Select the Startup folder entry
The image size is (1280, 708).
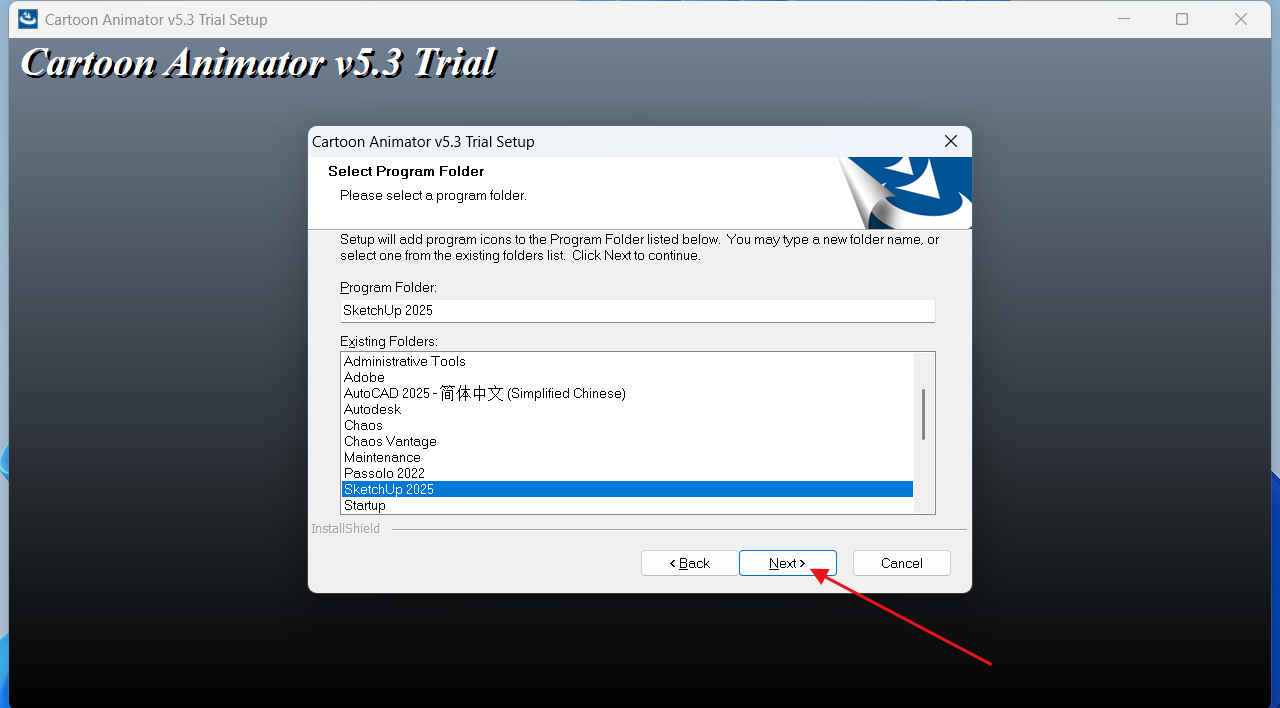coord(627,505)
